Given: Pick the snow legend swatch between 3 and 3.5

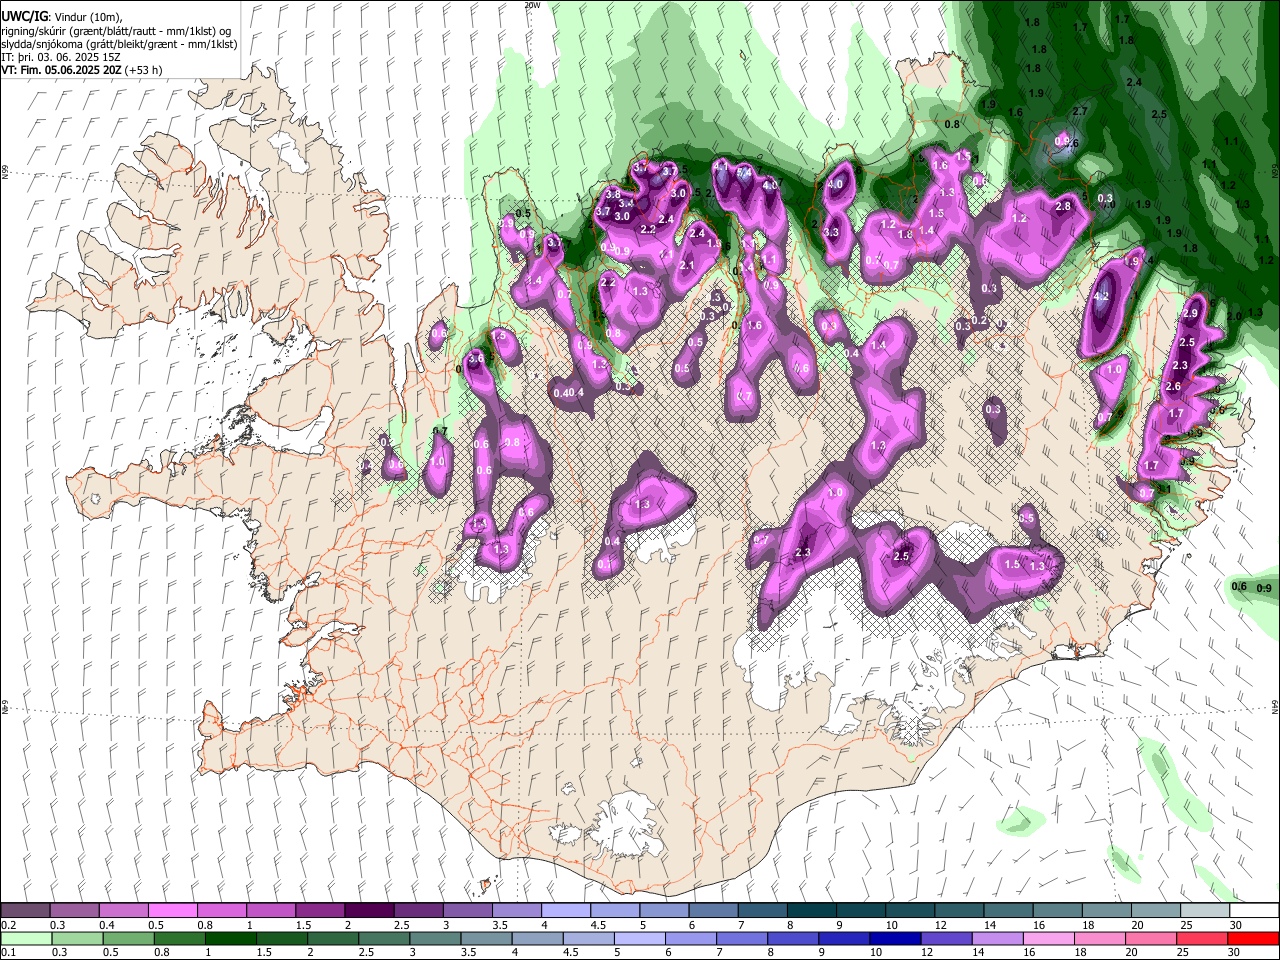Looking at the screenshot, I should pyautogui.click(x=468, y=911).
